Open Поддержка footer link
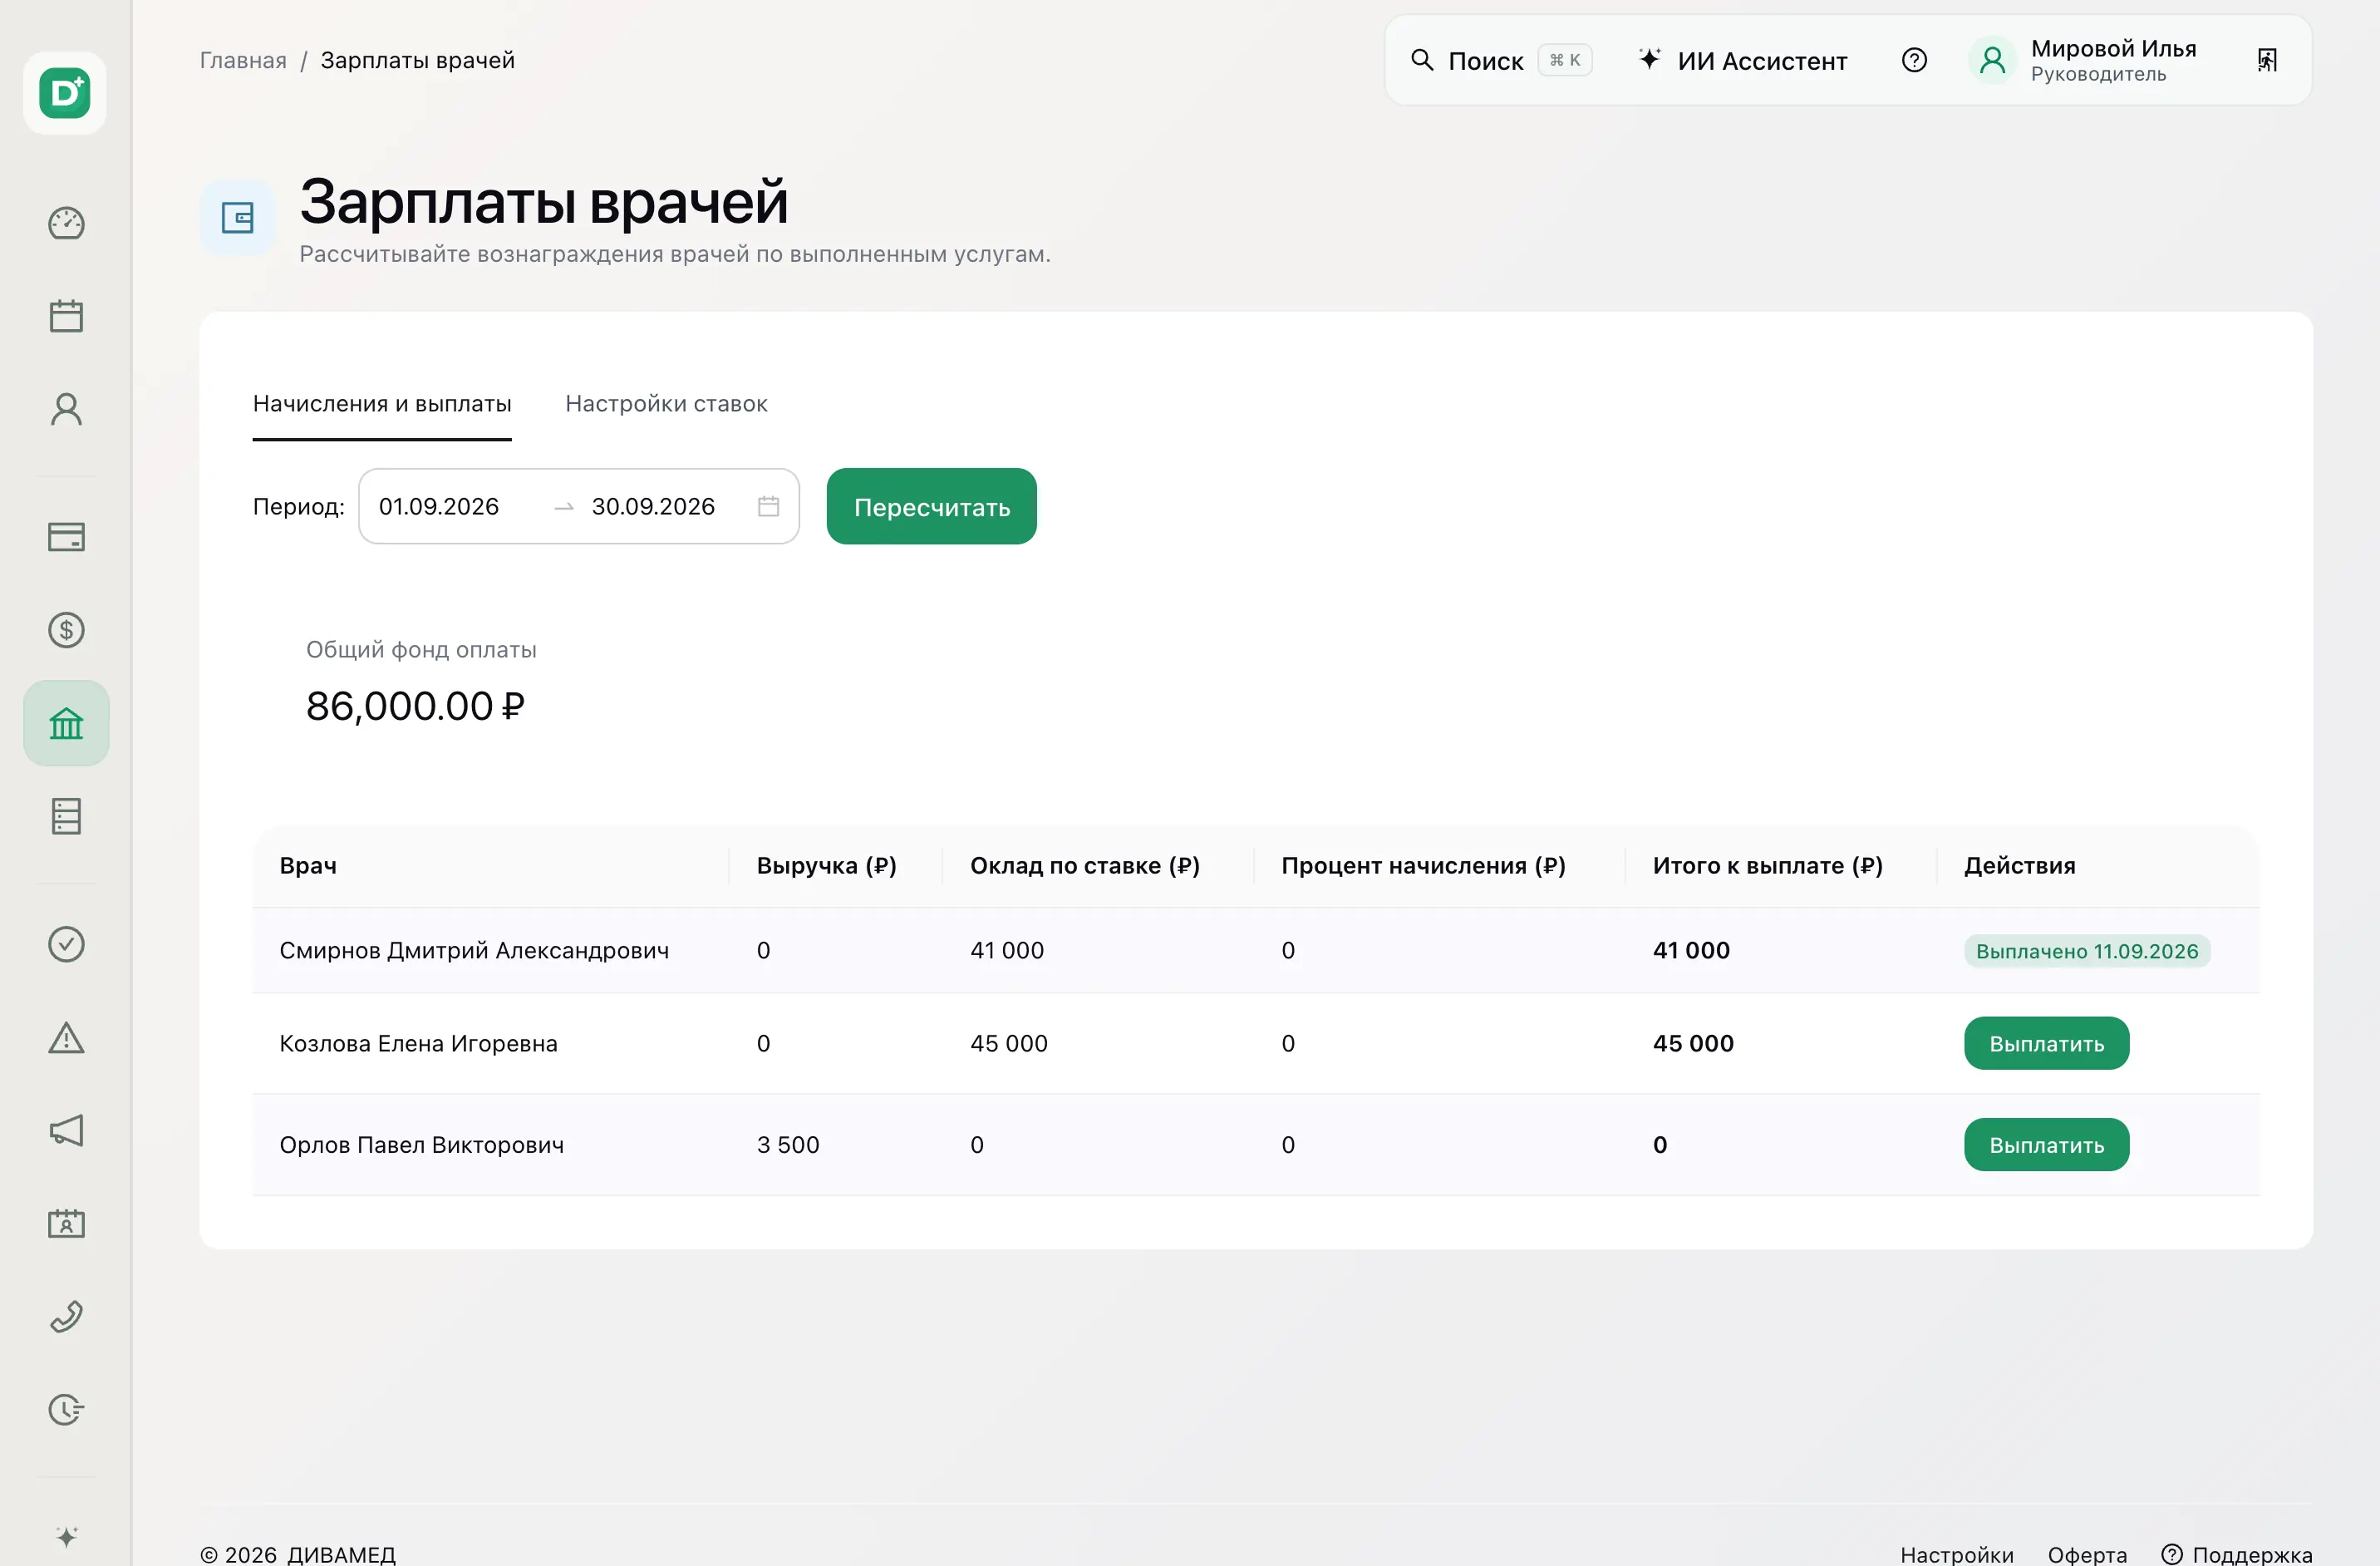Screen dimensions: 2380x1566 pos(2237,1554)
